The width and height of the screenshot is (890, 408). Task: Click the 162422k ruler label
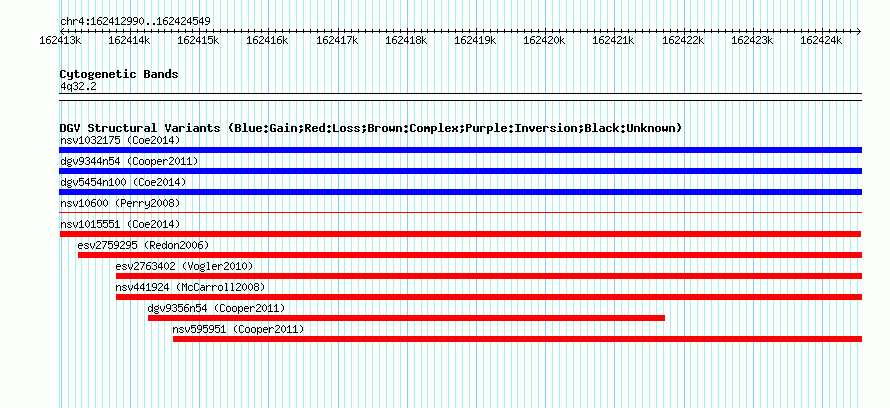coord(683,41)
